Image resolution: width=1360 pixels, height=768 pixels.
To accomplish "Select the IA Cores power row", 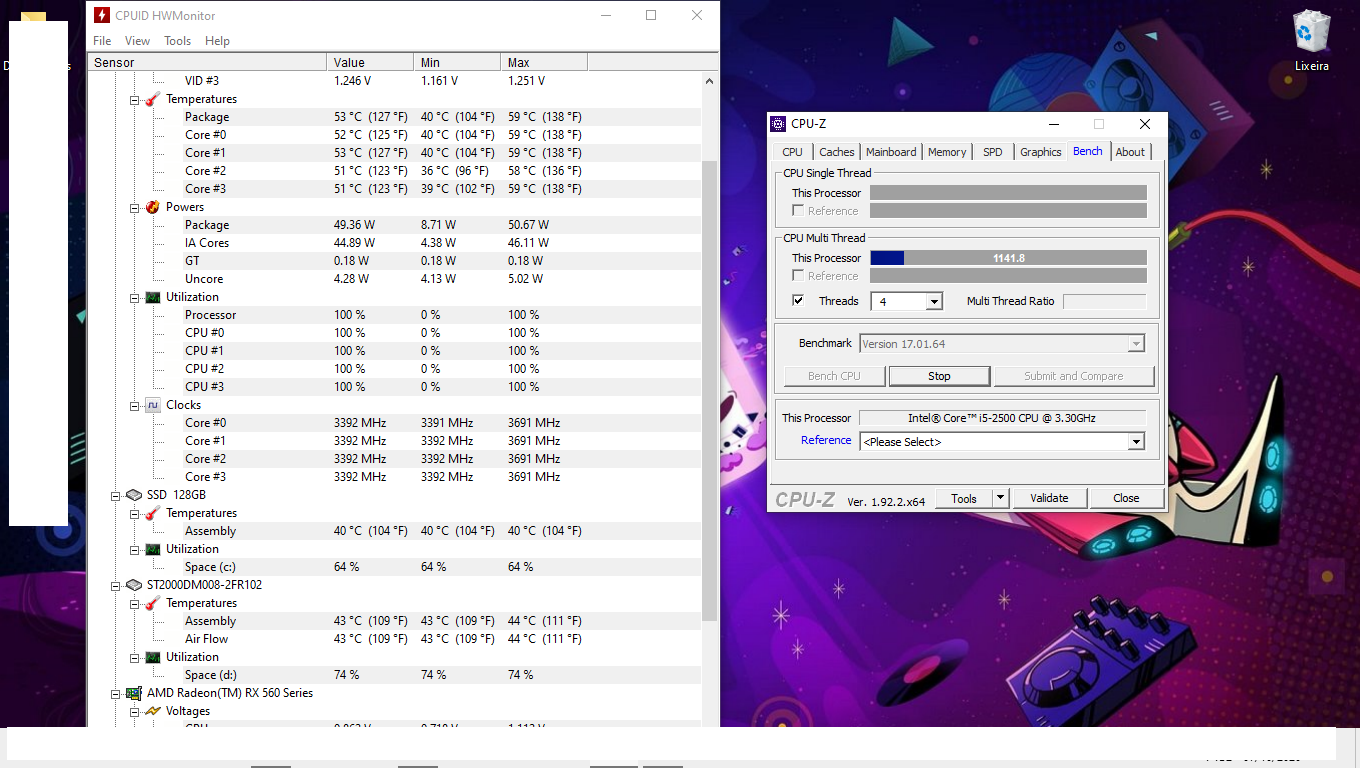I will (x=395, y=243).
